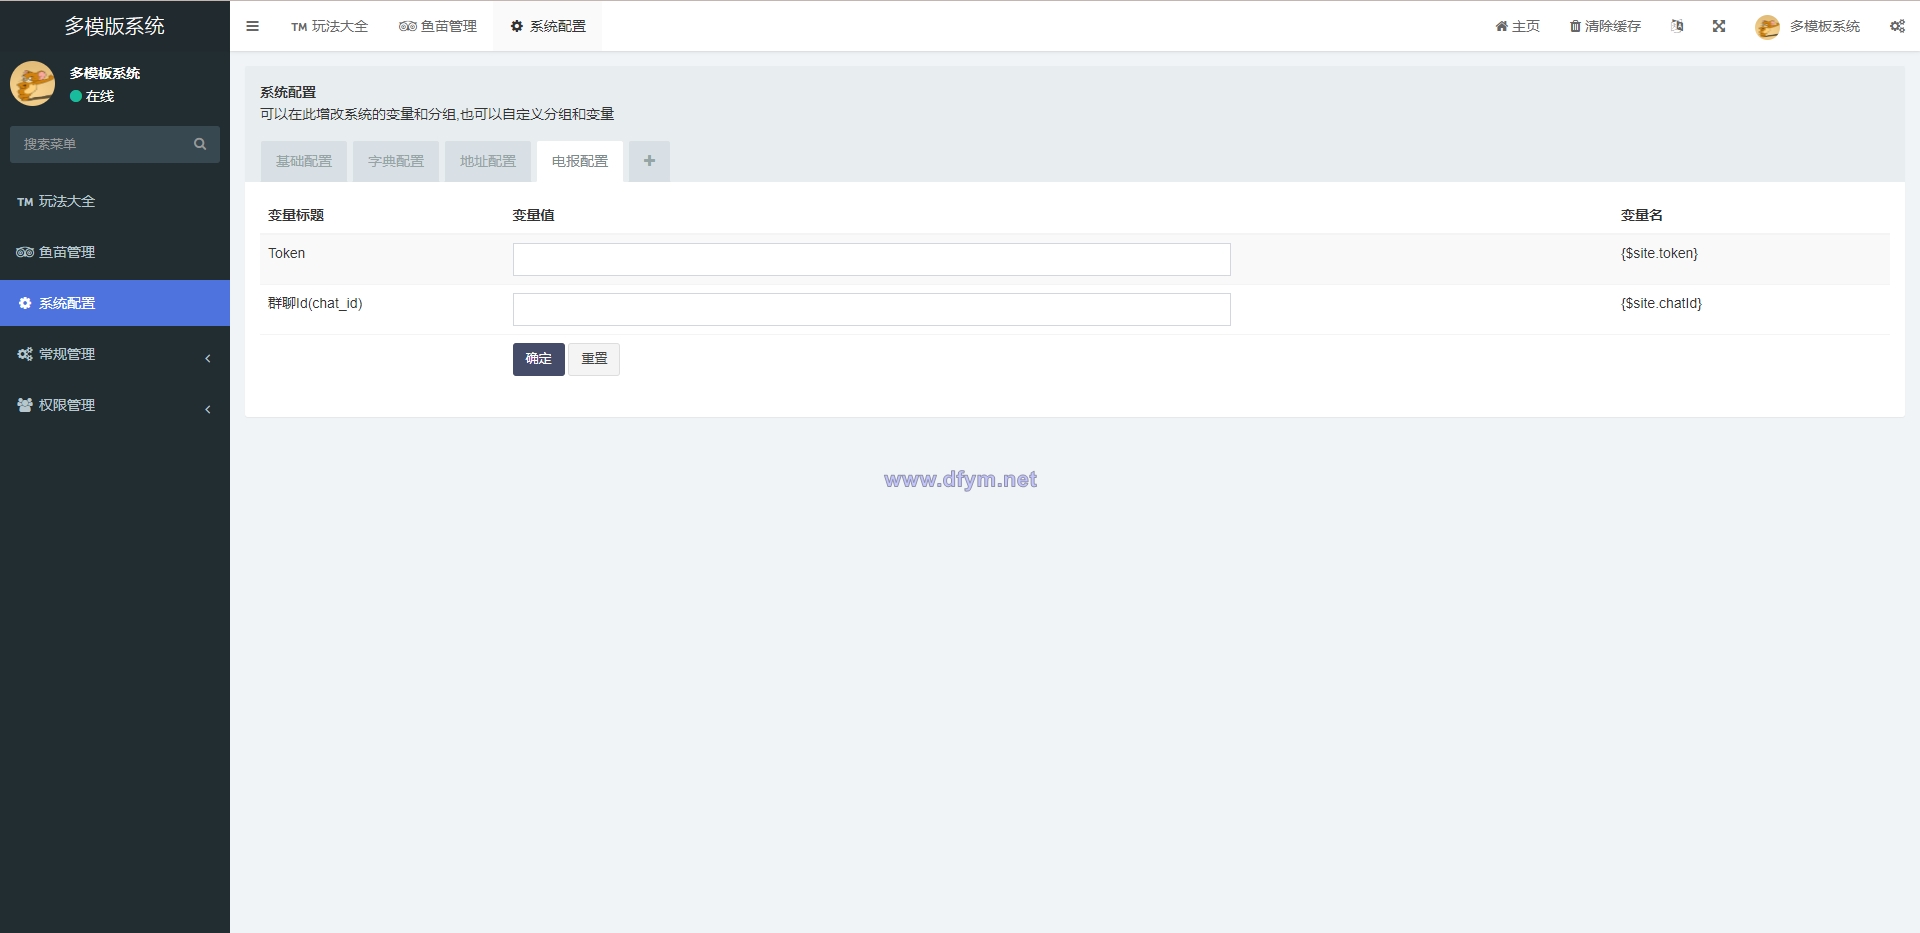1920x933 pixels.
Task: Expand the 常规管理 sidebar menu
Action: [115, 354]
